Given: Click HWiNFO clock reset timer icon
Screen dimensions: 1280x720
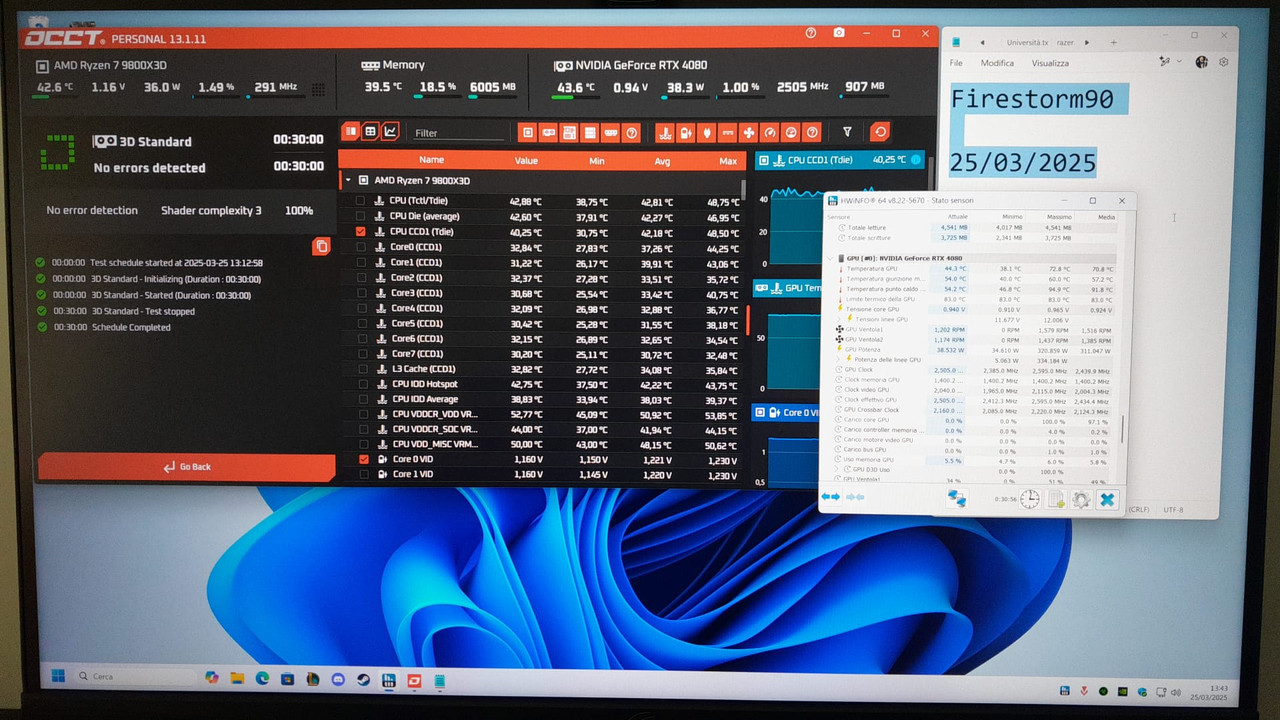Looking at the screenshot, I should coord(1030,499).
